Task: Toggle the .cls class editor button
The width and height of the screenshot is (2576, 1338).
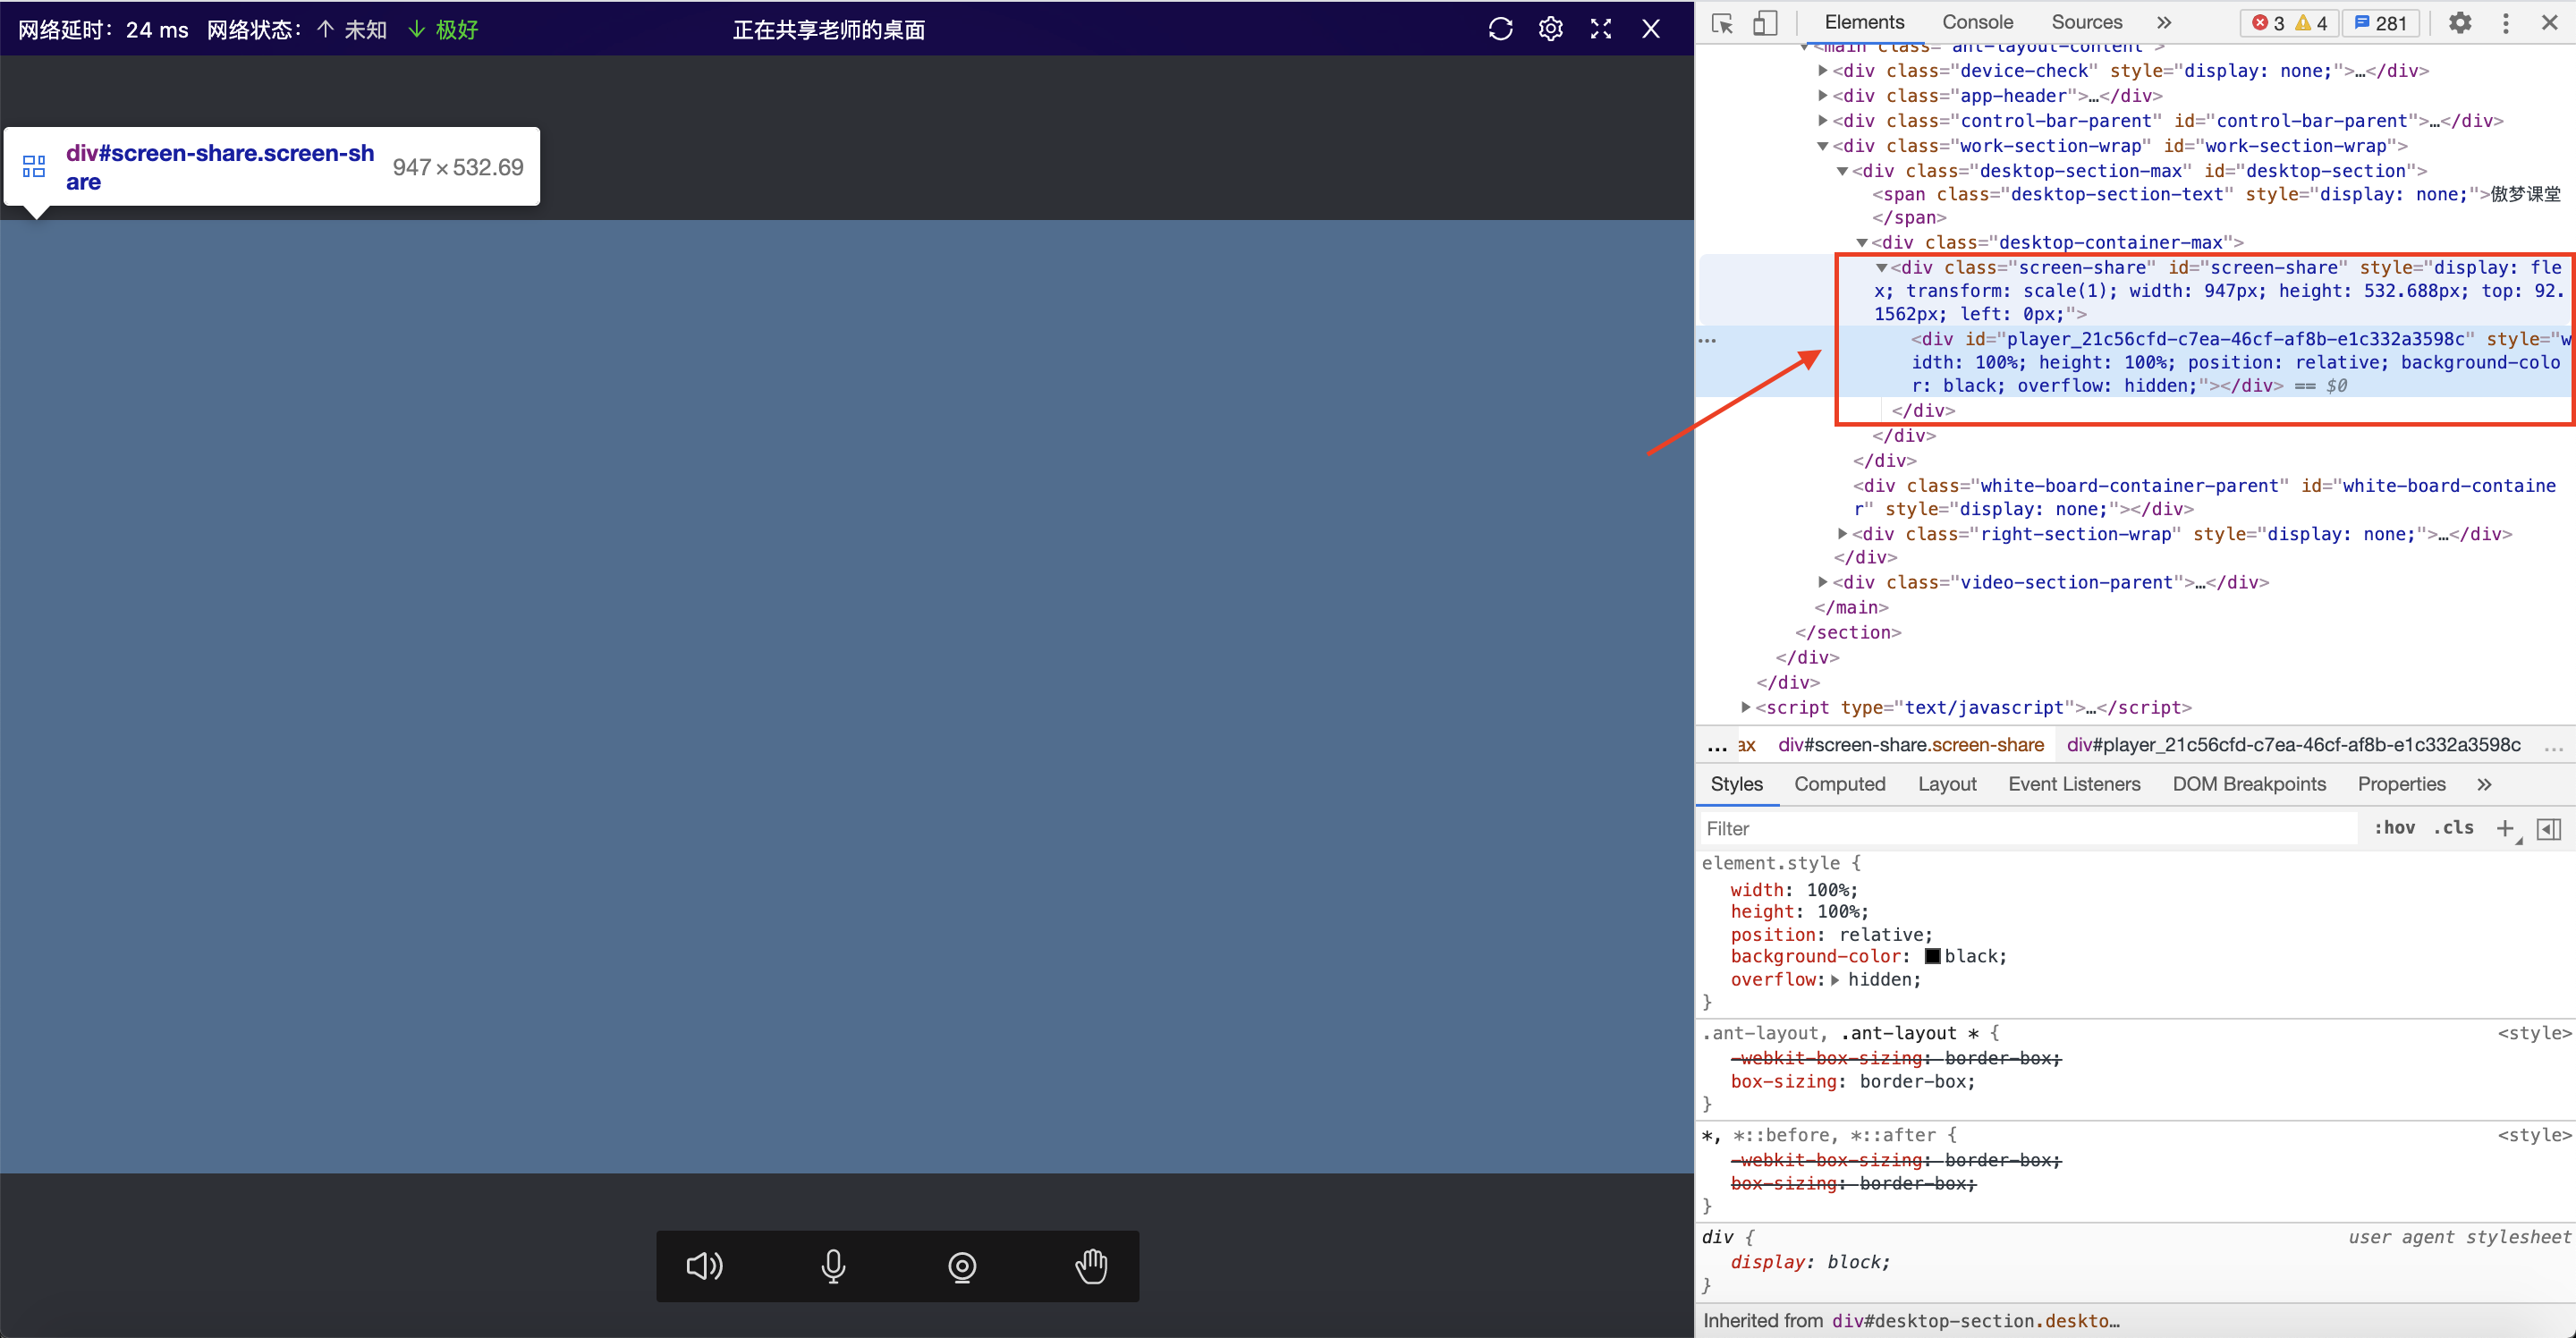Action: pos(2453,827)
